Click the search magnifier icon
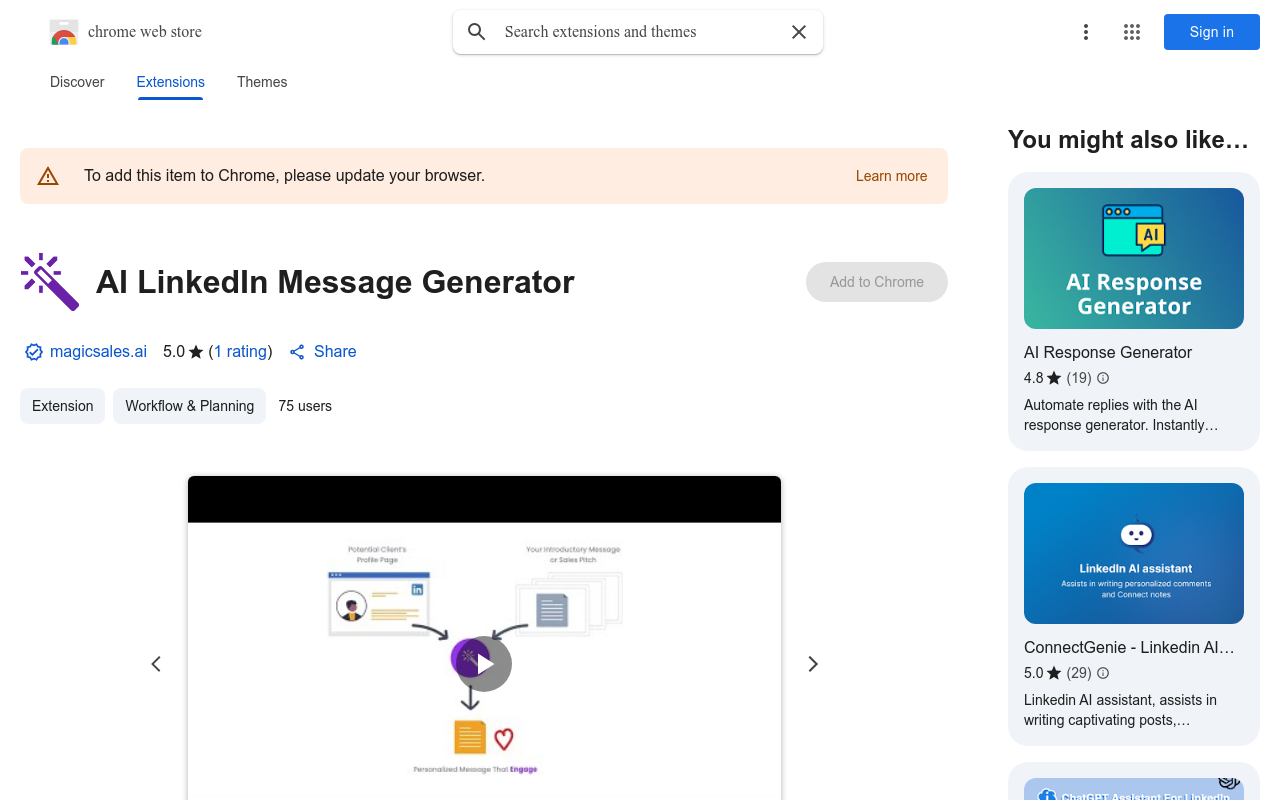 click(x=477, y=32)
